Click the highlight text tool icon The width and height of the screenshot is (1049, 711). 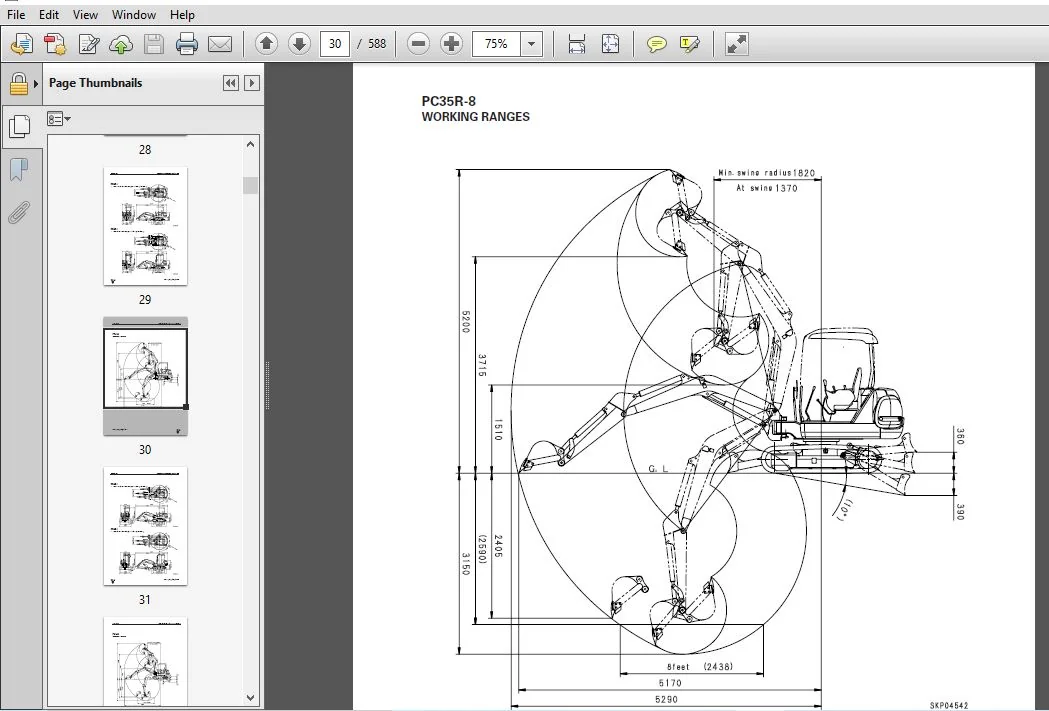[689, 44]
